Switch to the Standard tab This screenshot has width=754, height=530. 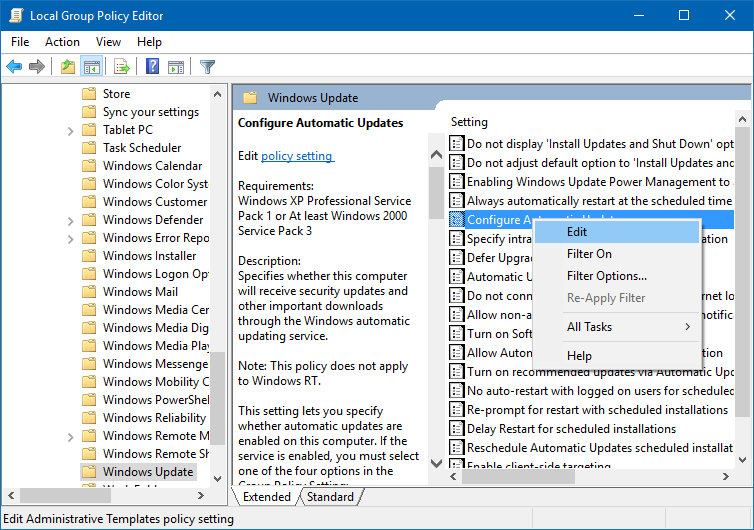click(x=330, y=497)
